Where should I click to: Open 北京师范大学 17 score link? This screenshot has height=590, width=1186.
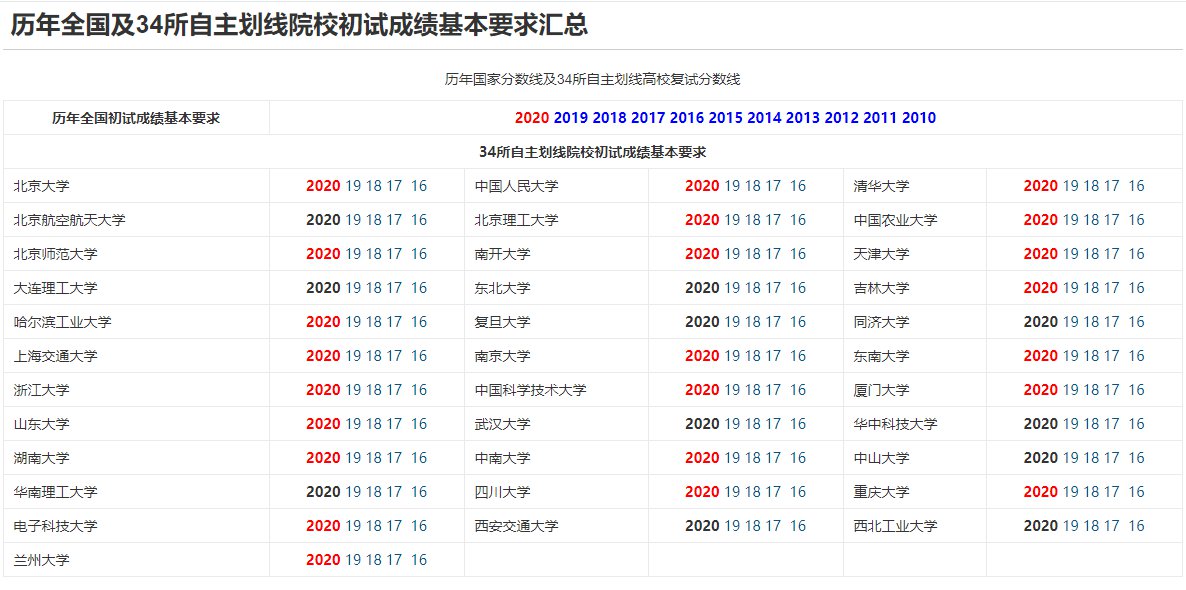[394, 254]
